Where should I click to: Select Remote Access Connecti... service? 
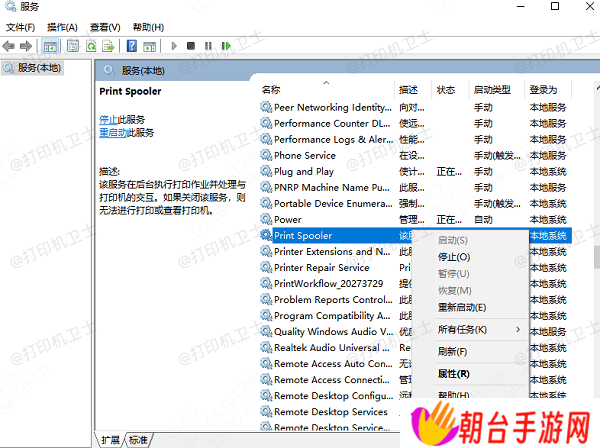click(x=331, y=380)
